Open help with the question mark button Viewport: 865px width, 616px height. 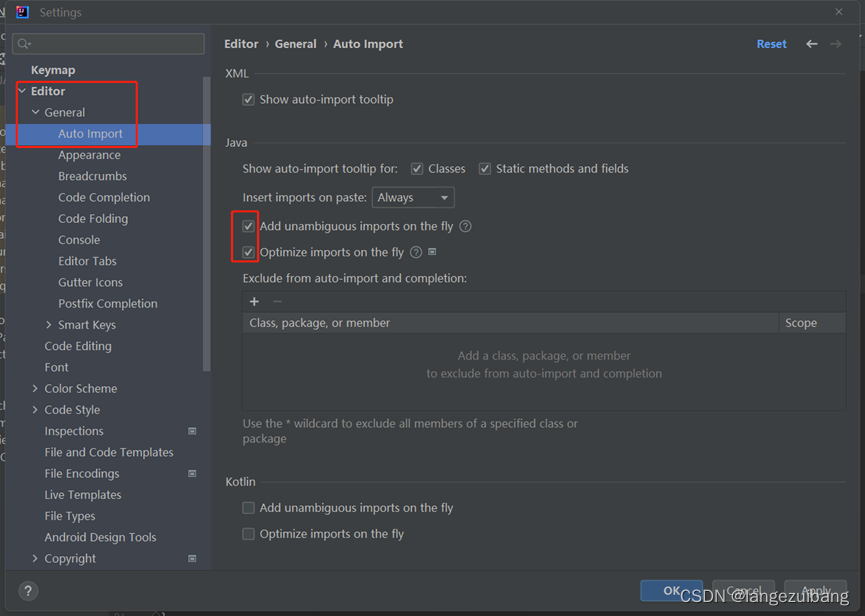[x=28, y=591]
